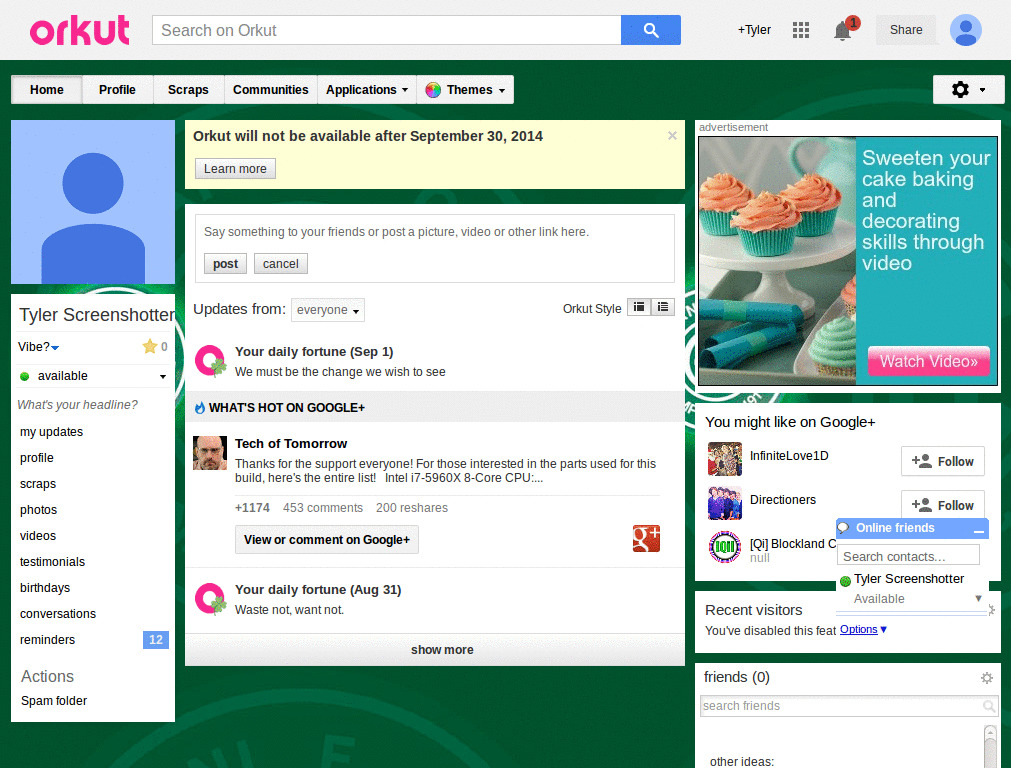Click the Themes color wheel icon
This screenshot has height=768, width=1024.
(x=432, y=90)
